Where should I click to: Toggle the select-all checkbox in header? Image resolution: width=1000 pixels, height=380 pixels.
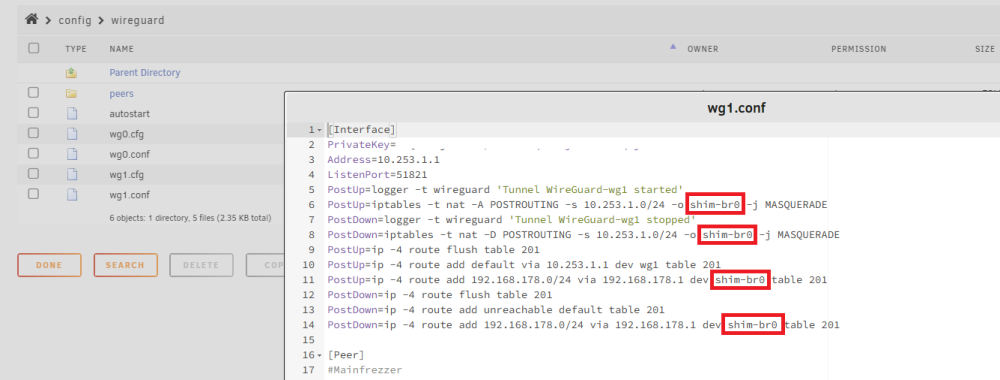point(34,48)
